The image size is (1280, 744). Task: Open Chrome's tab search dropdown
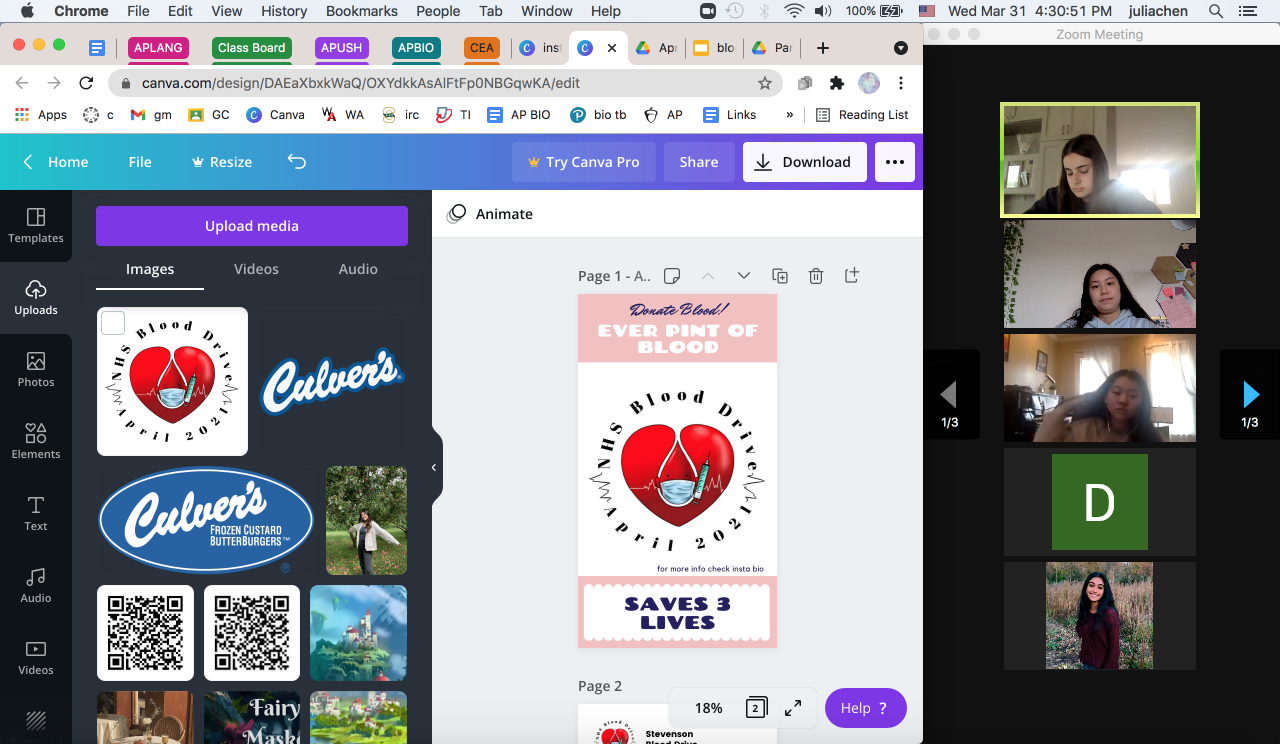pyautogui.click(x=901, y=48)
